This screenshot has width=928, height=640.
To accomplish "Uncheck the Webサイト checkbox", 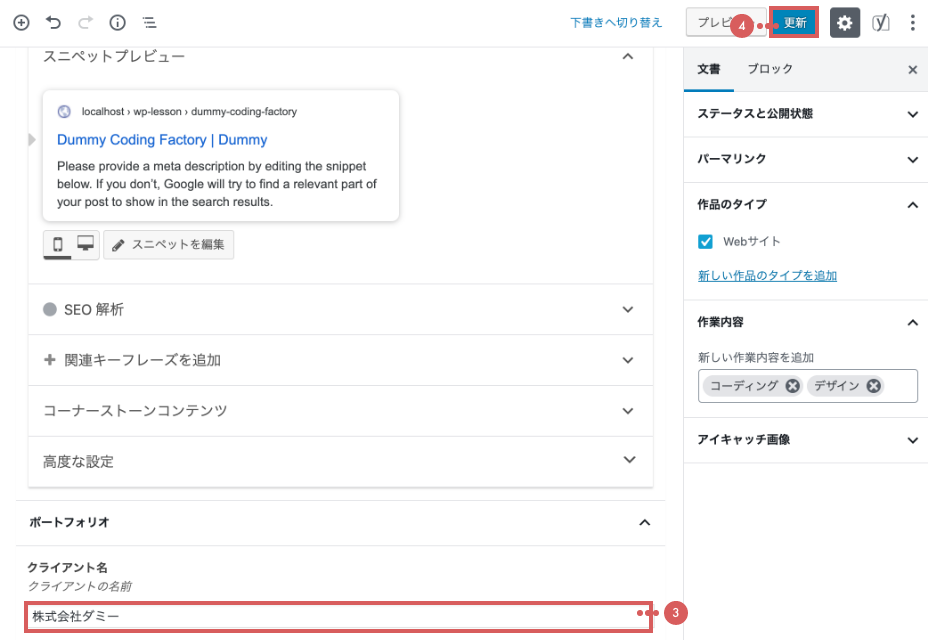I will [x=705, y=241].
